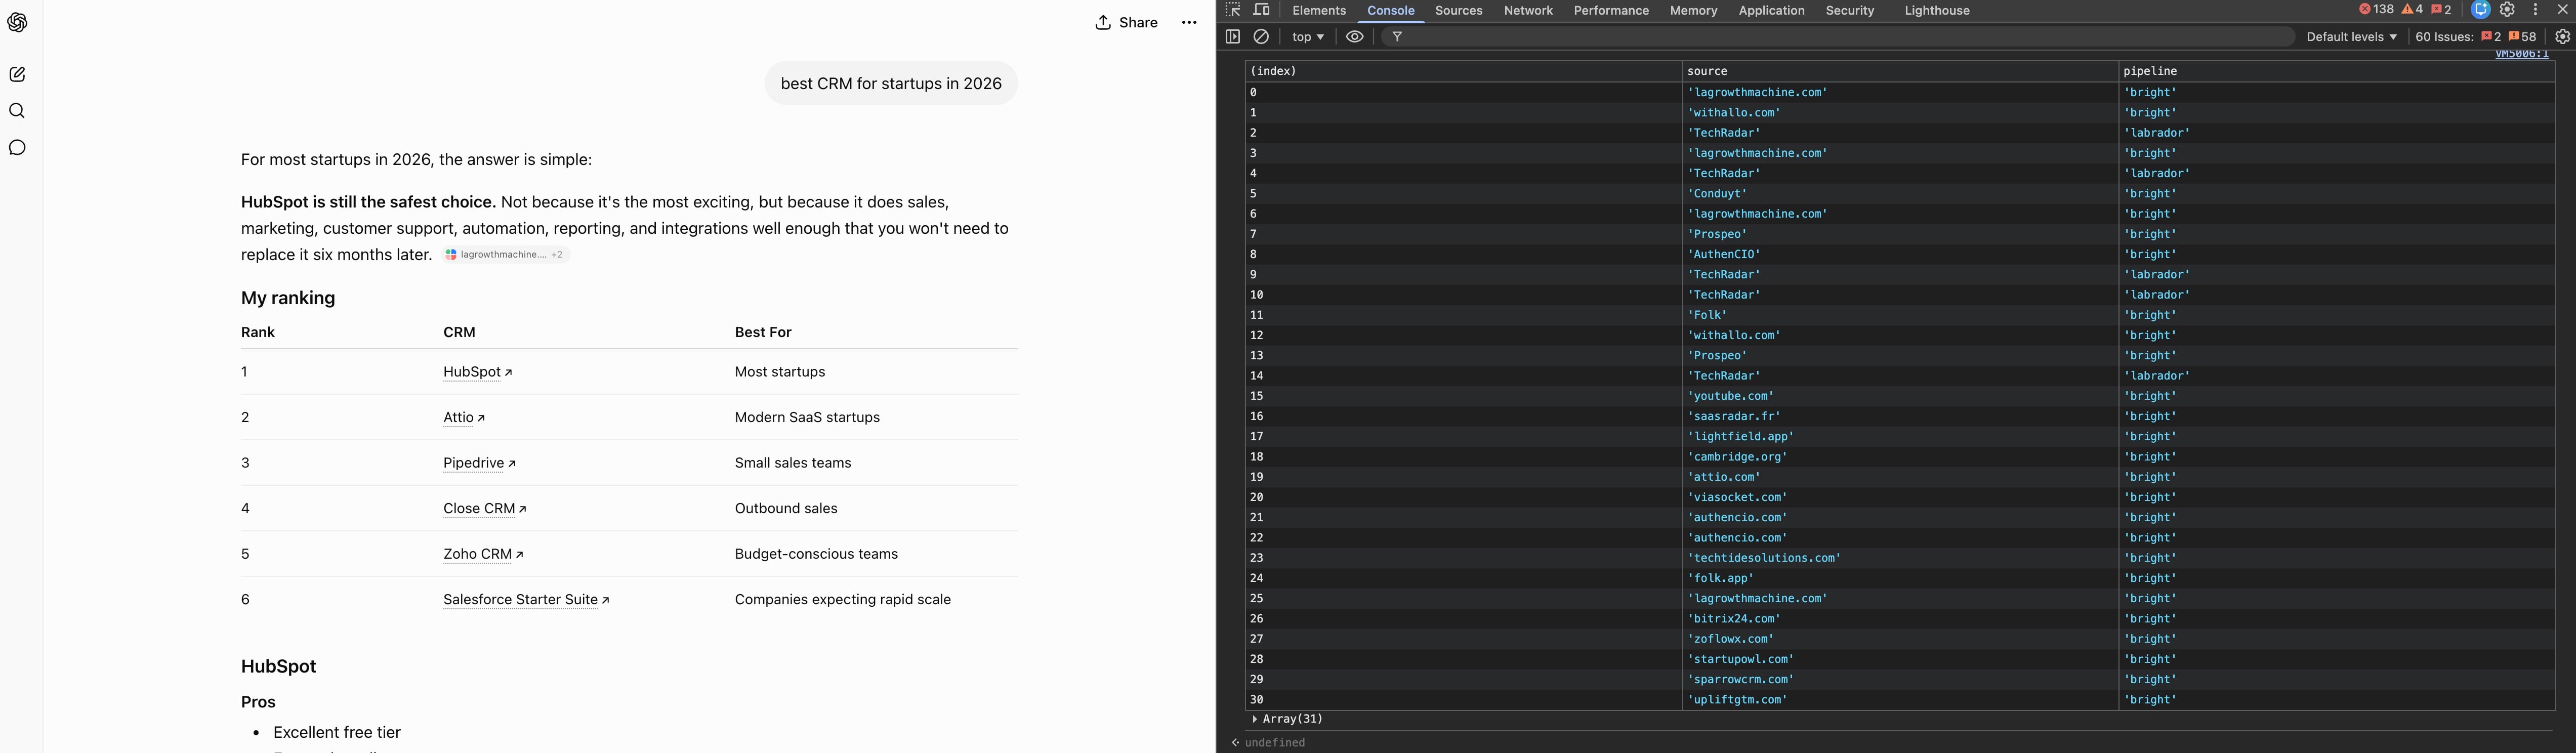Open console settings gear icon
The height and width of the screenshot is (753, 2576).
click(2562, 36)
